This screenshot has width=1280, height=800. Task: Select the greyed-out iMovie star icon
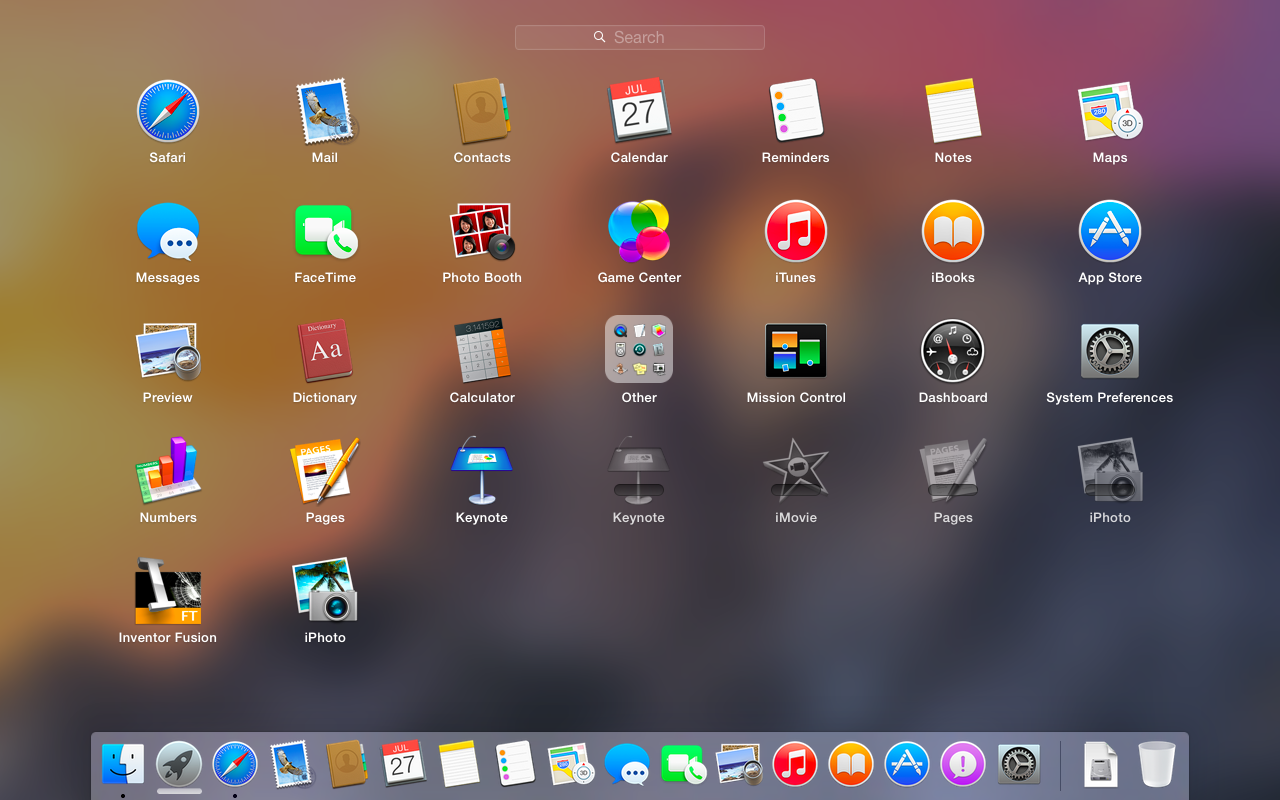796,471
